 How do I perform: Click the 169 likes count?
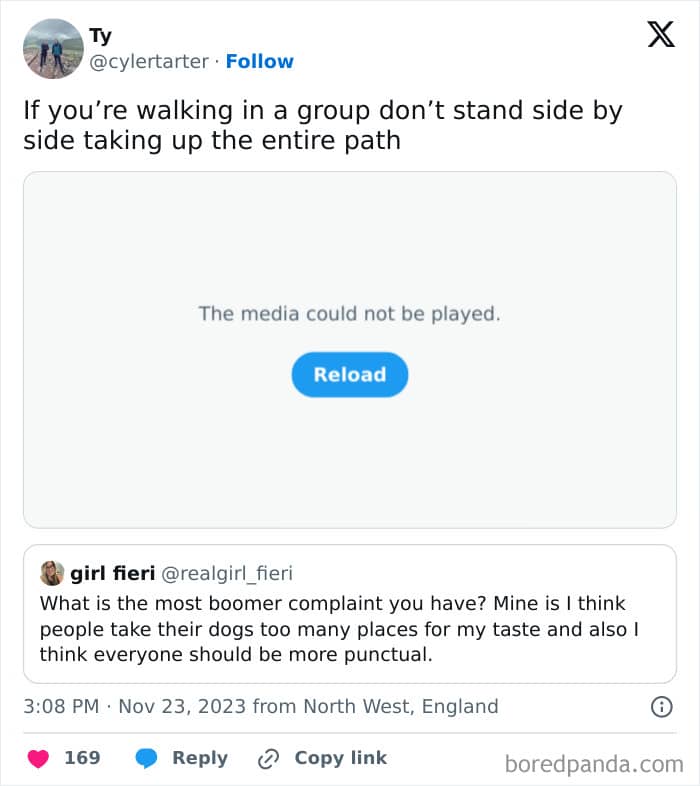[82, 758]
